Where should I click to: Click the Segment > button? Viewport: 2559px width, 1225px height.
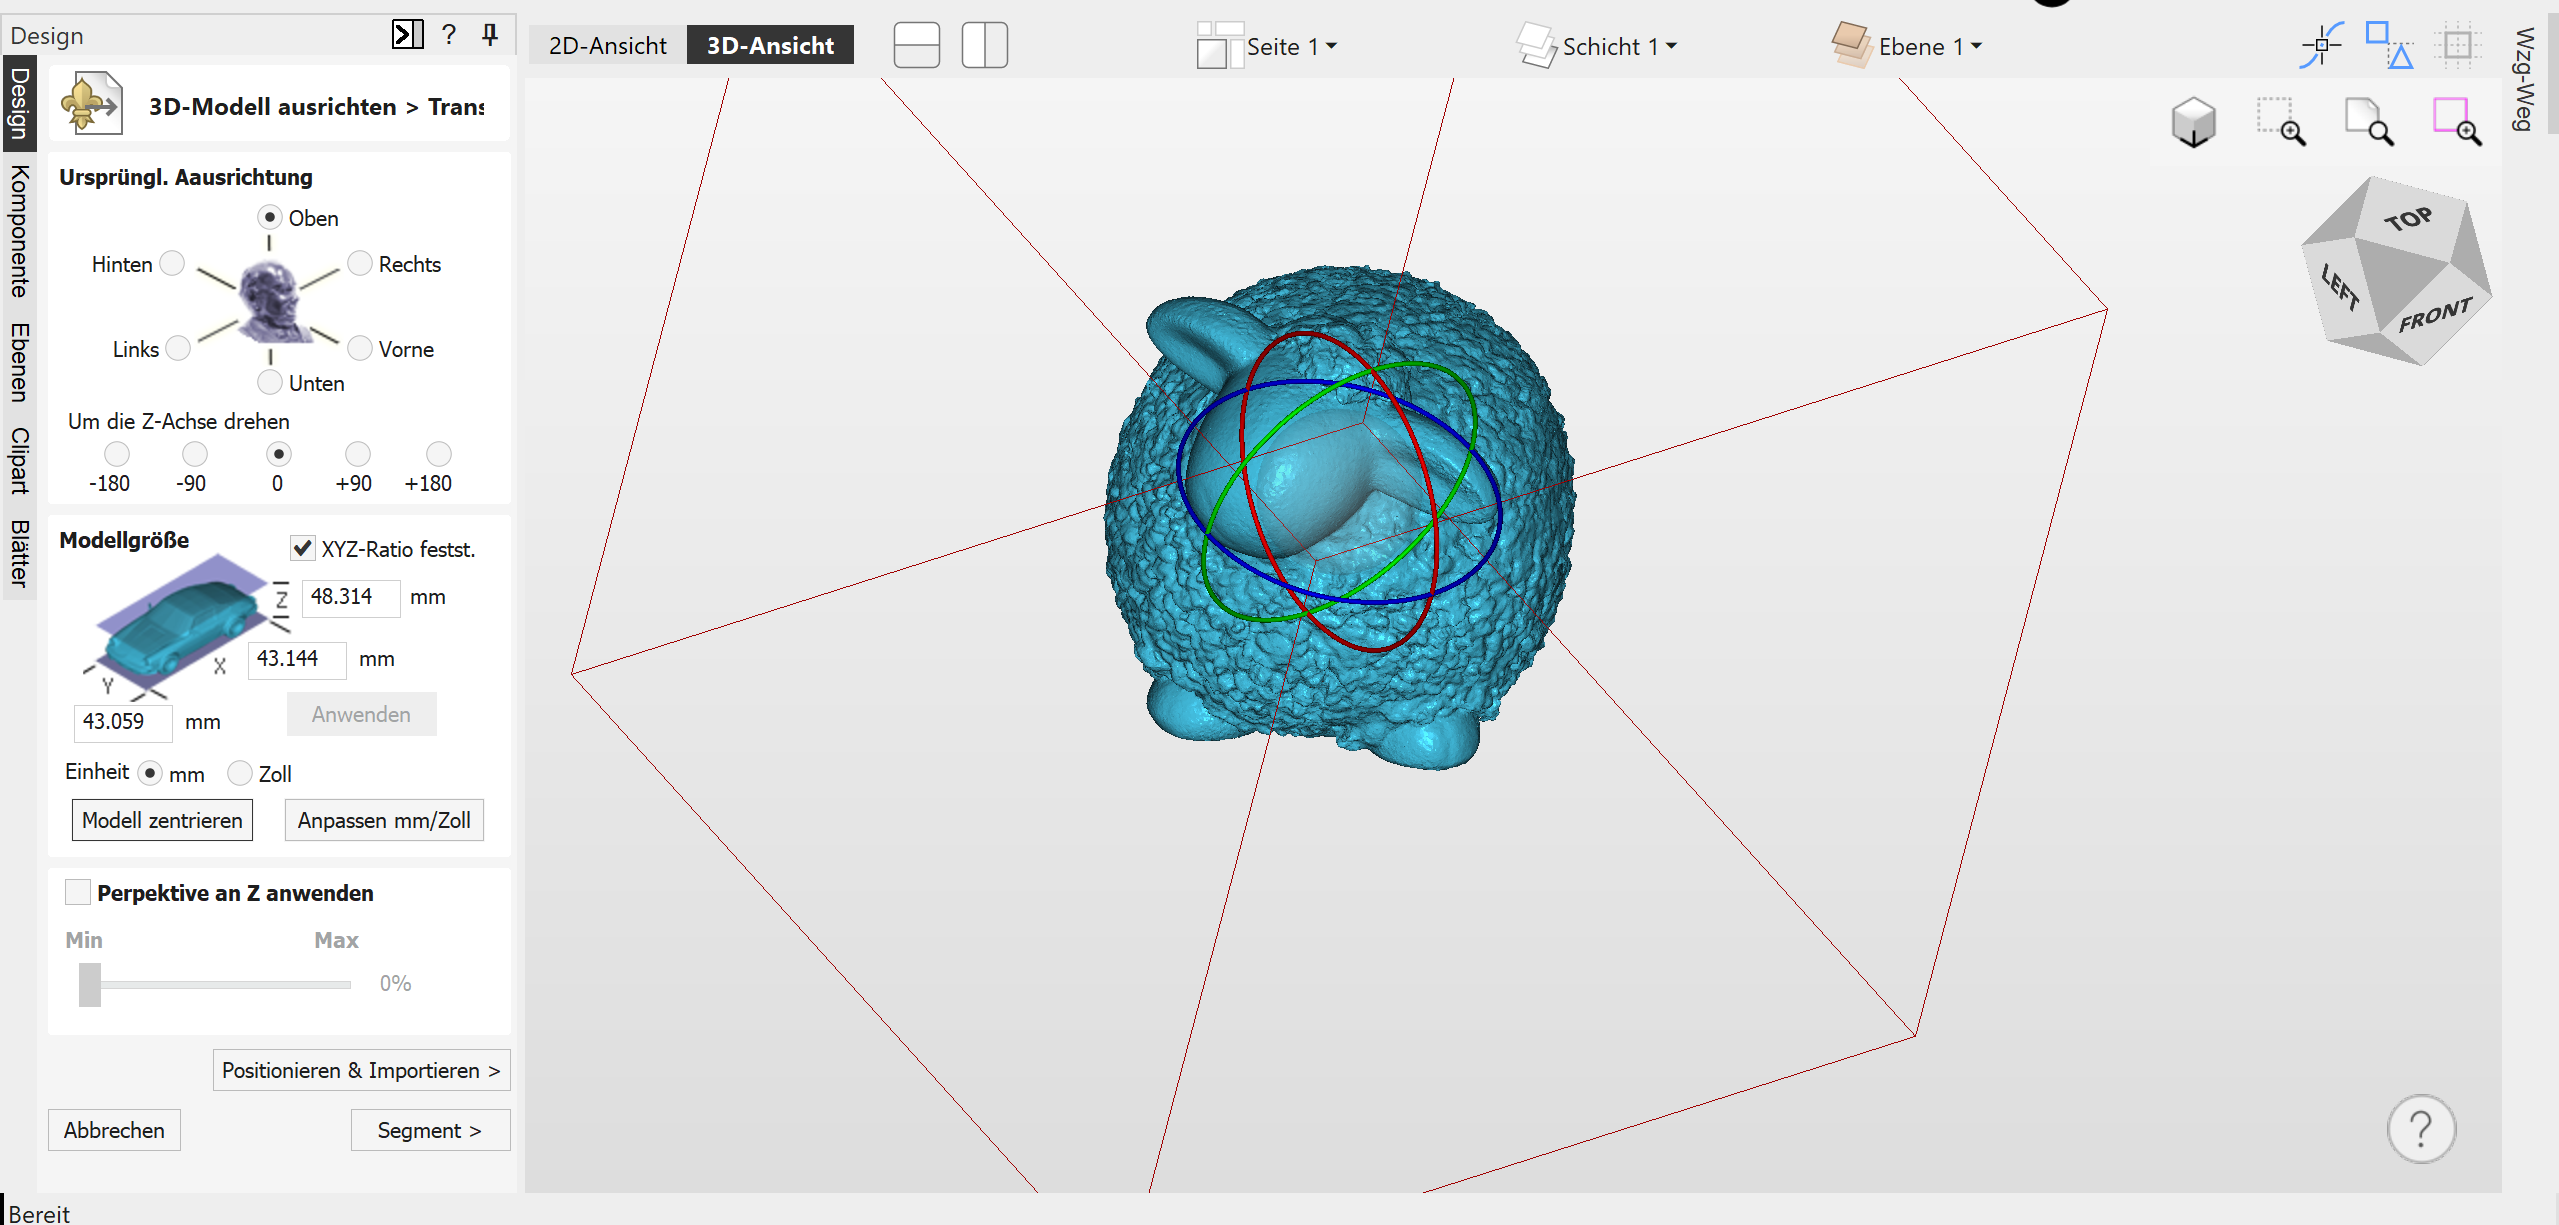click(x=430, y=1130)
